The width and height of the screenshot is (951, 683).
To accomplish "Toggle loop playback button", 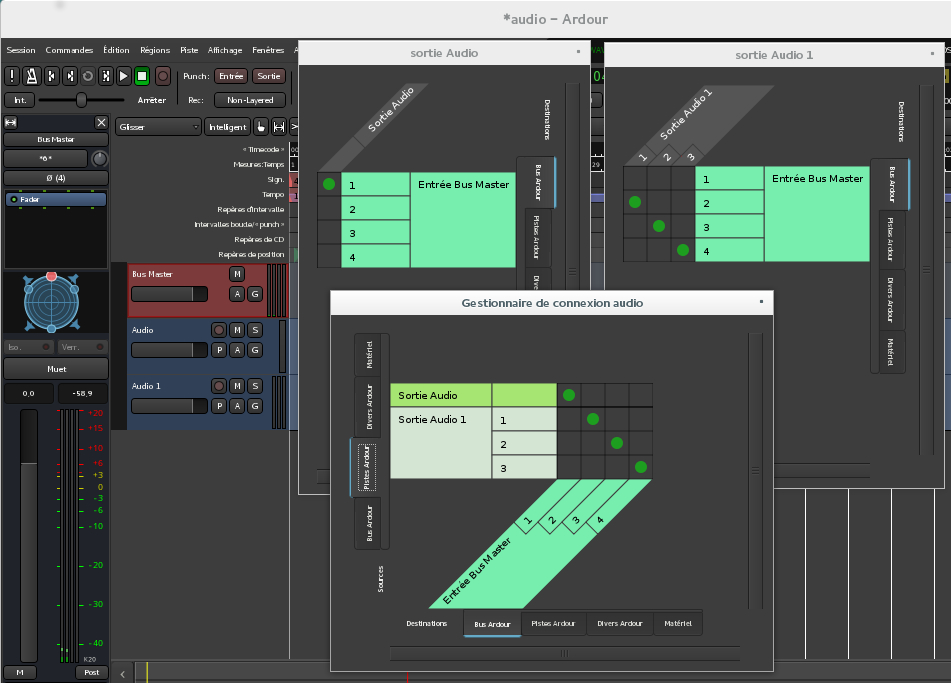I will (88, 76).
